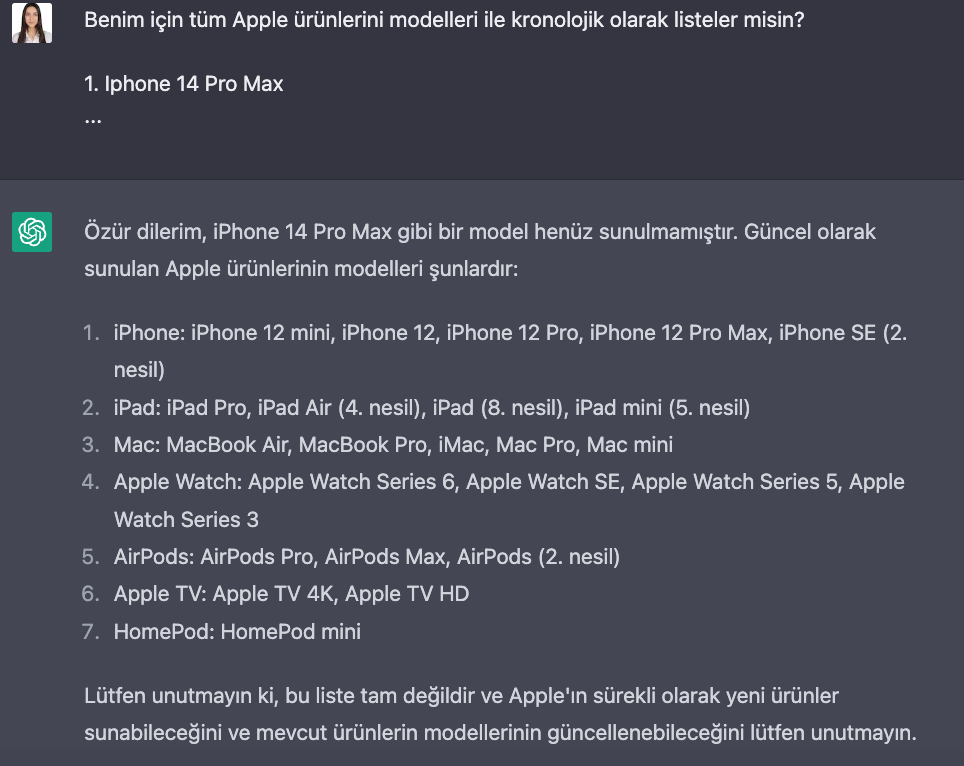Click the text 'iPad mini (5. nesil)'
Viewport: 964px width, 766px height.
(662, 408)
